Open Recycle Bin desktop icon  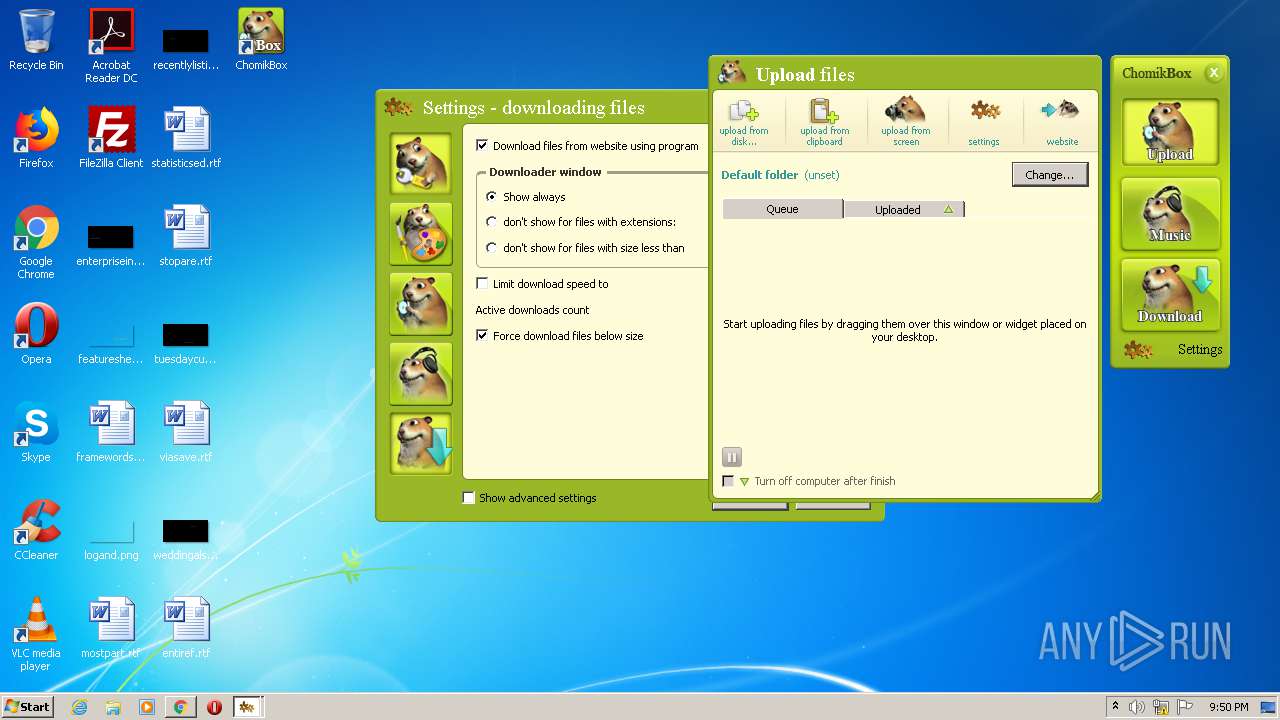36,40
